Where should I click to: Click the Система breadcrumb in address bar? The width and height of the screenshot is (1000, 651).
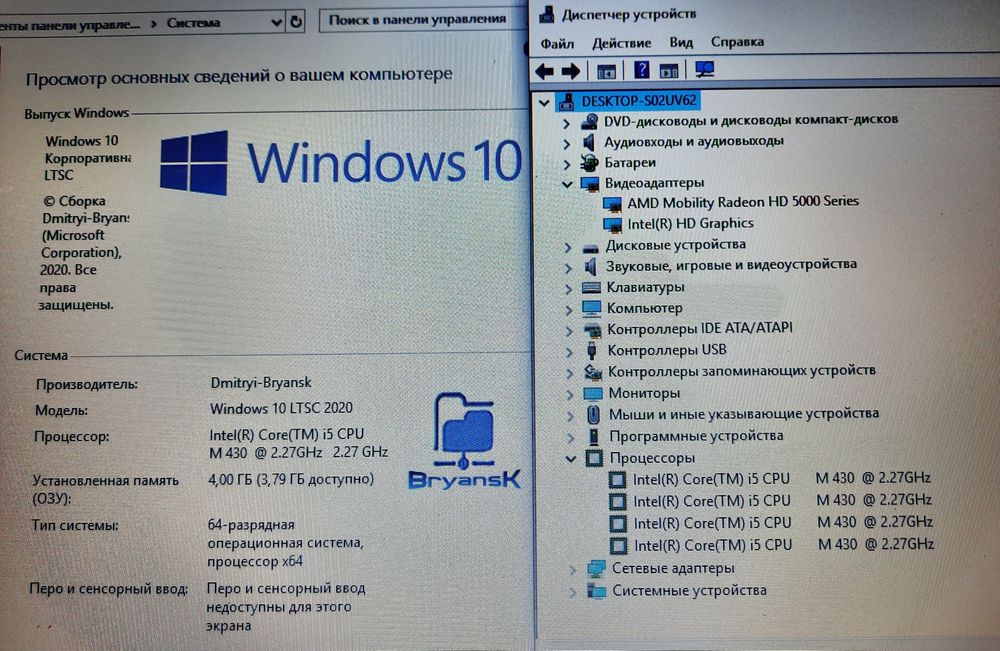coord(193,23)
